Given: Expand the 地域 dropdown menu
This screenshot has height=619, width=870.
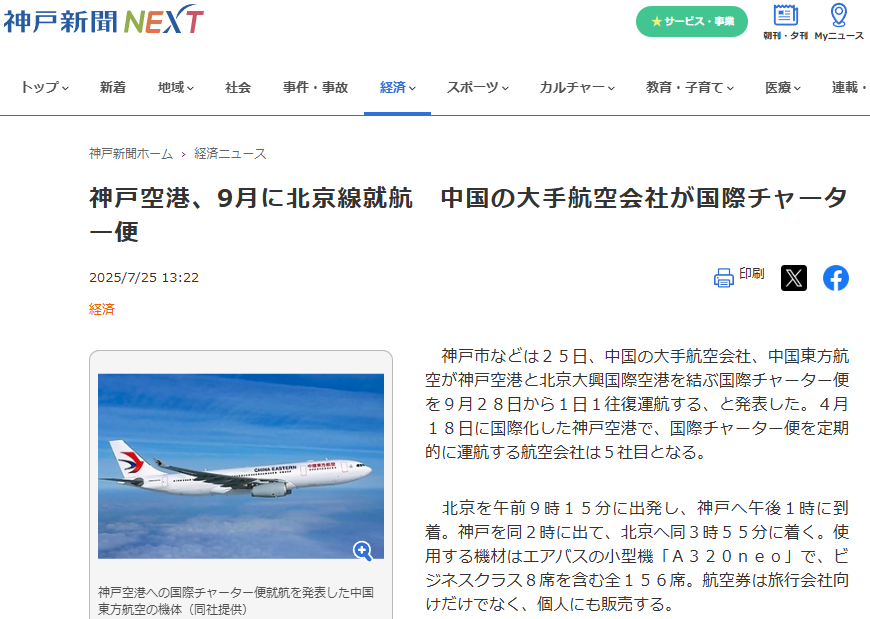Looking at the screenshot, I should 176,88.
